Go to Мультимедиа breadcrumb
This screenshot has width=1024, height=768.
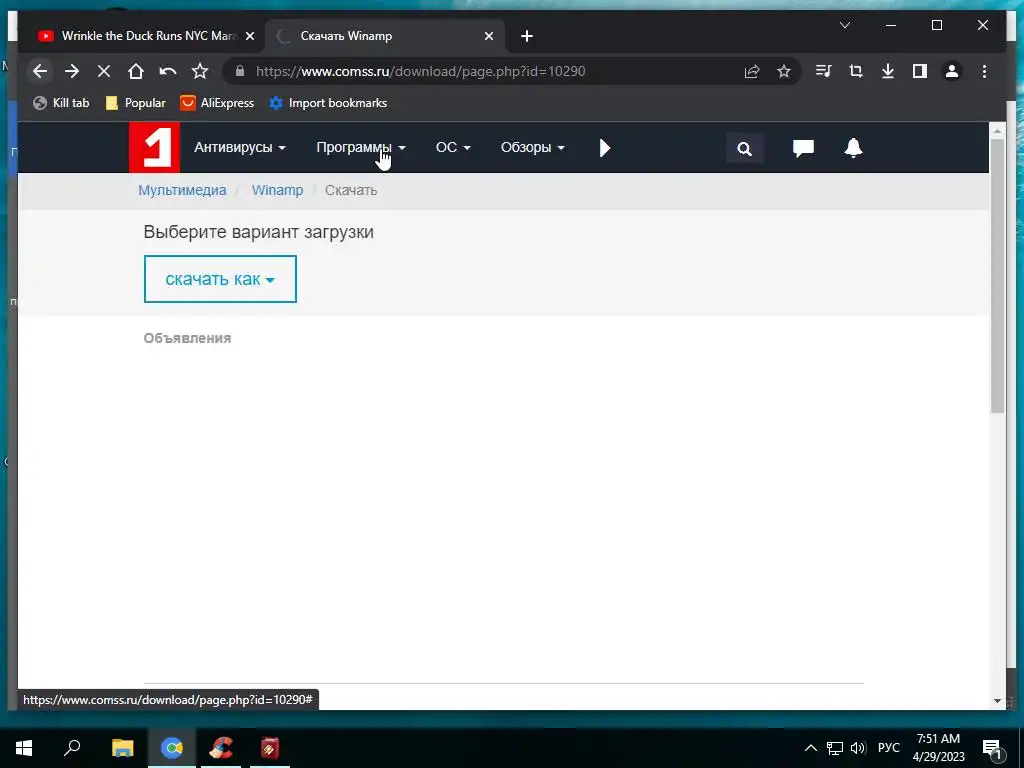click(x=182, y=191)
